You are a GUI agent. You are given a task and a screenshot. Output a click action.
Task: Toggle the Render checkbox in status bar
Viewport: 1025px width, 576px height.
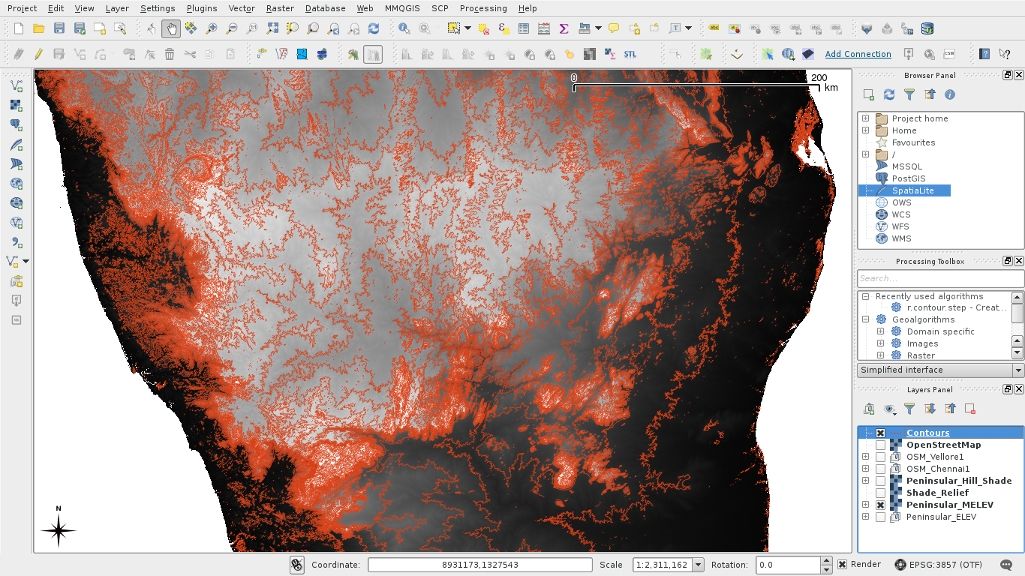coord(842,565)
